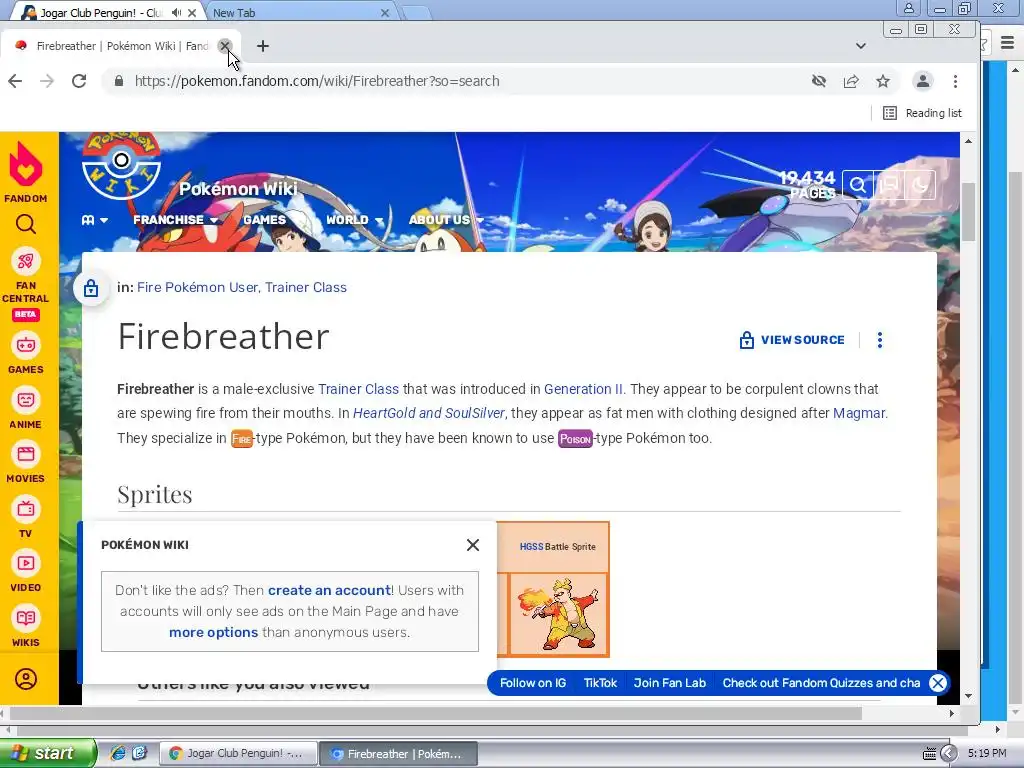The width and height of the screenshot is (1024, 768).
Task: Close the Firebreather tab
Action: click(225, 46)
